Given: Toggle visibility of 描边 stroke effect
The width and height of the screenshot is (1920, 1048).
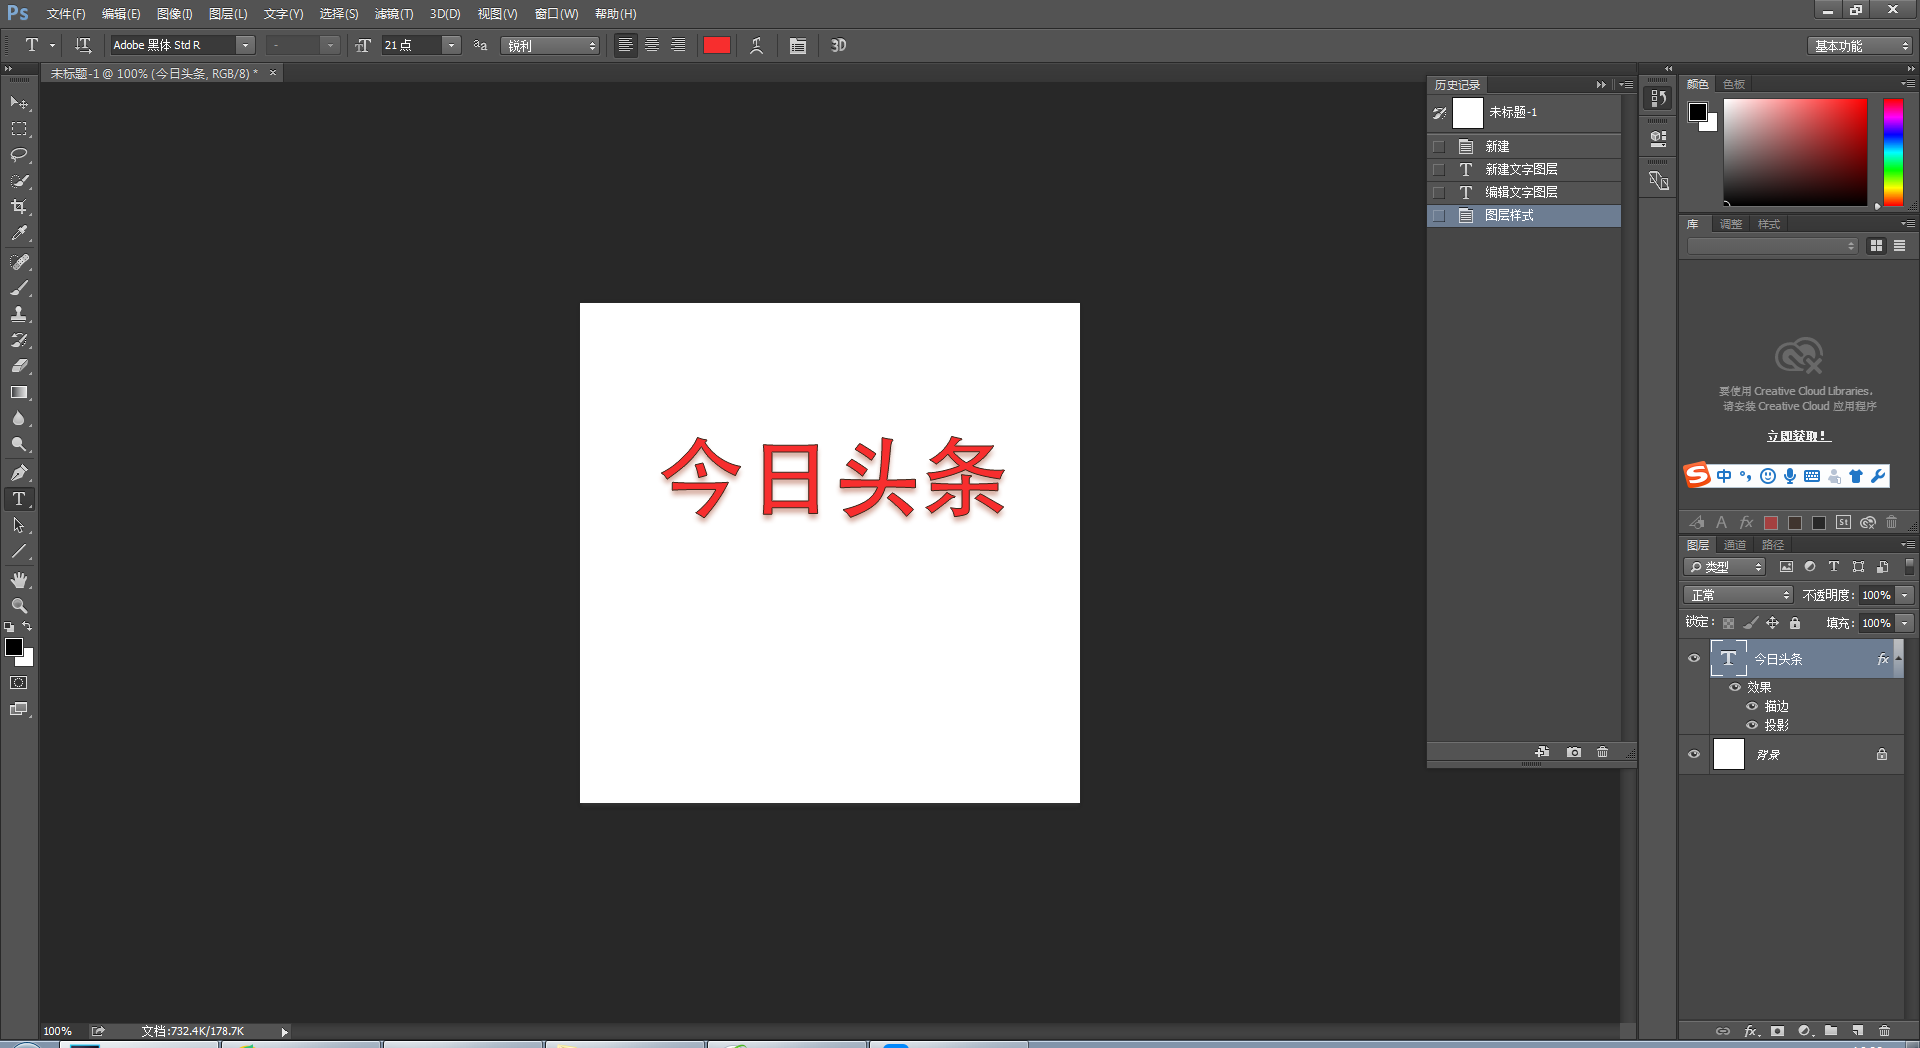Looking at the screenshot, I should pyautogui.click(x=1752, y=706).
